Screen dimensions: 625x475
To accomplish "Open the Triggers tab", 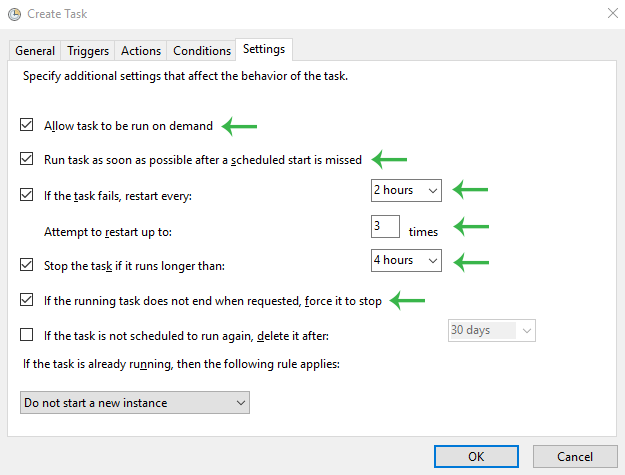I will tap(88, 51).
